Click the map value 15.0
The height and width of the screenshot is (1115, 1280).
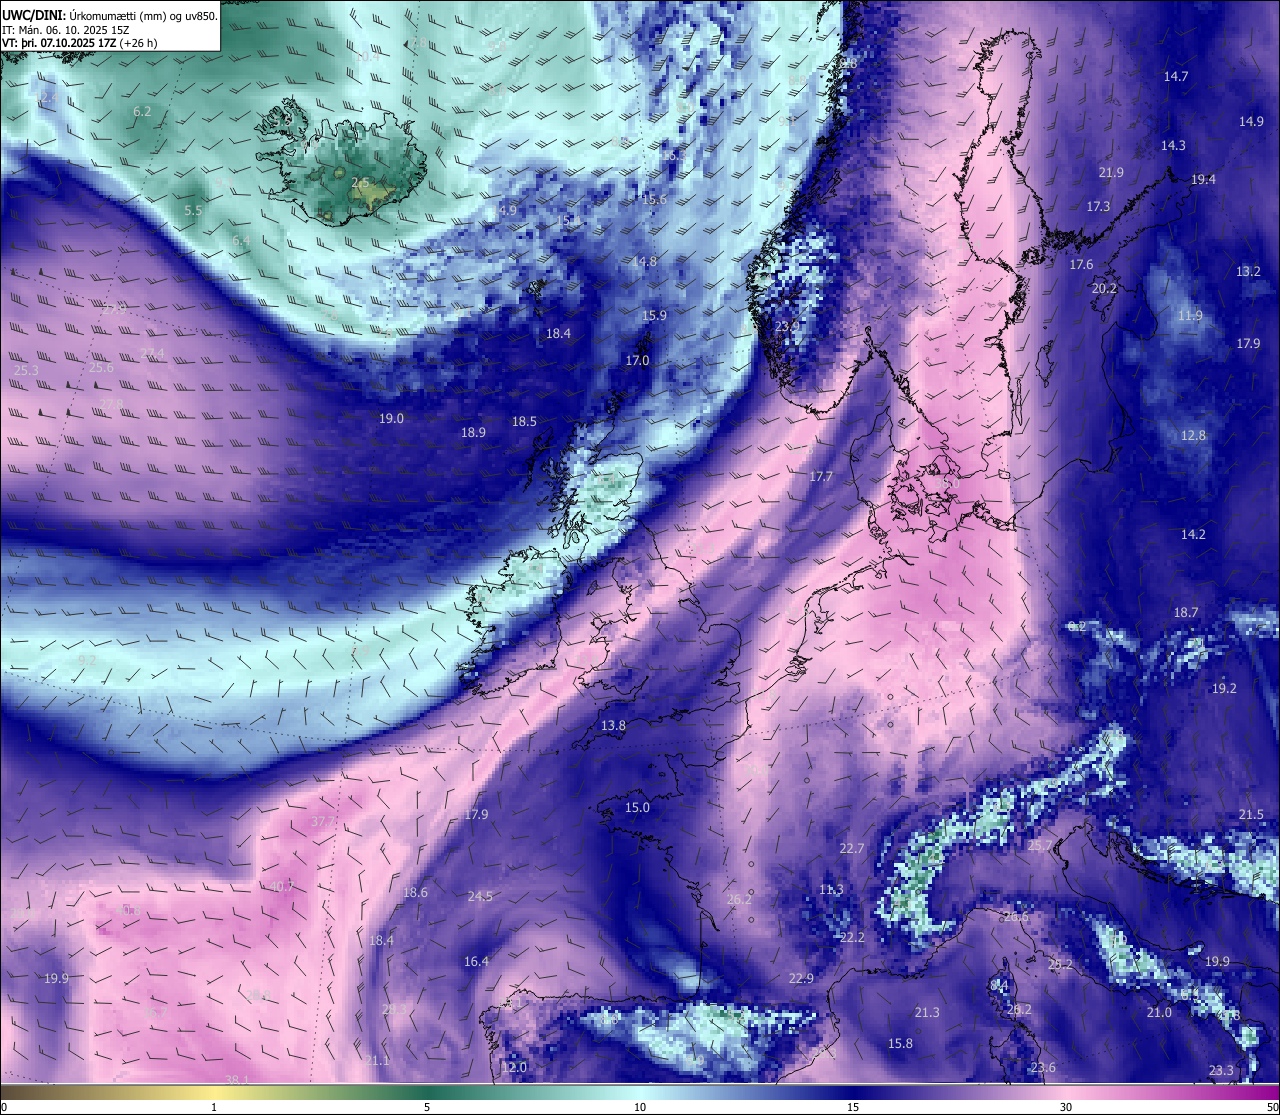[x=637, y=807]
